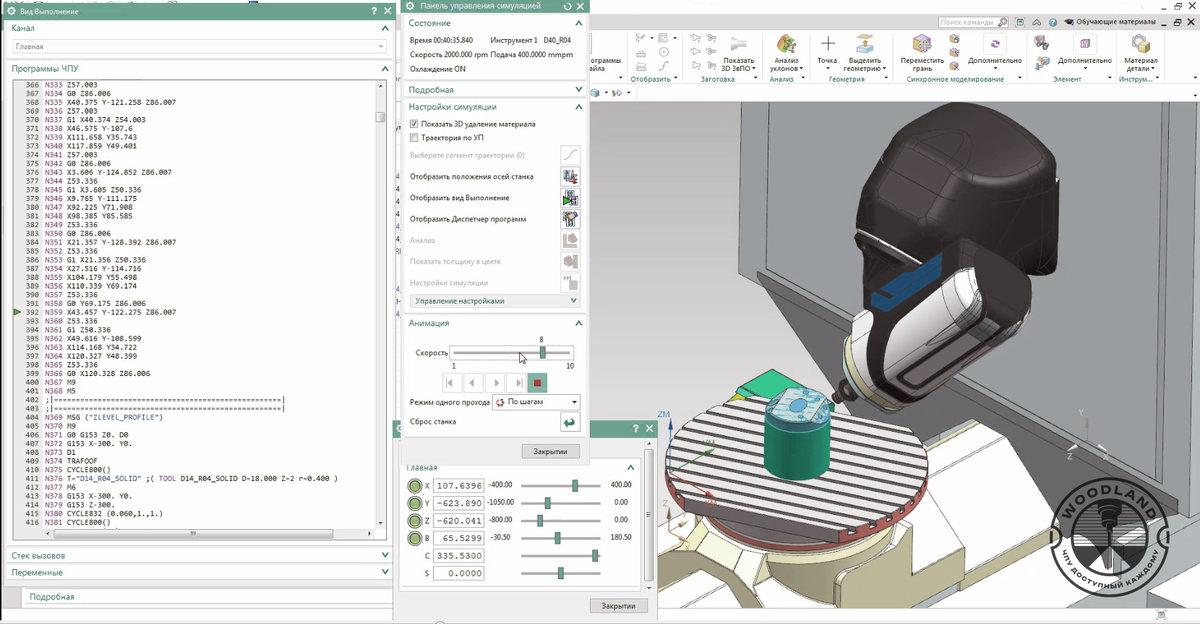The image size is (1200, 624).
Task: Jump to the next operation in simulation
Action: (x=518, y=382)
